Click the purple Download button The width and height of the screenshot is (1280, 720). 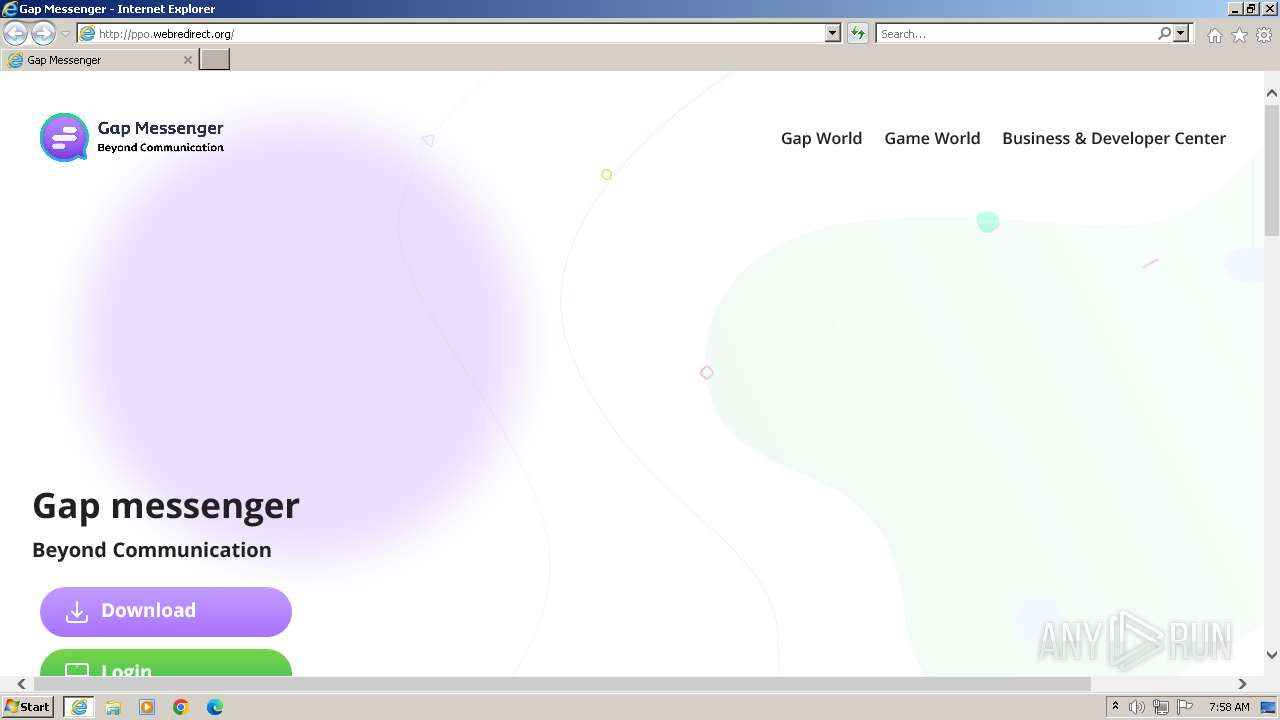click(166, 611)
